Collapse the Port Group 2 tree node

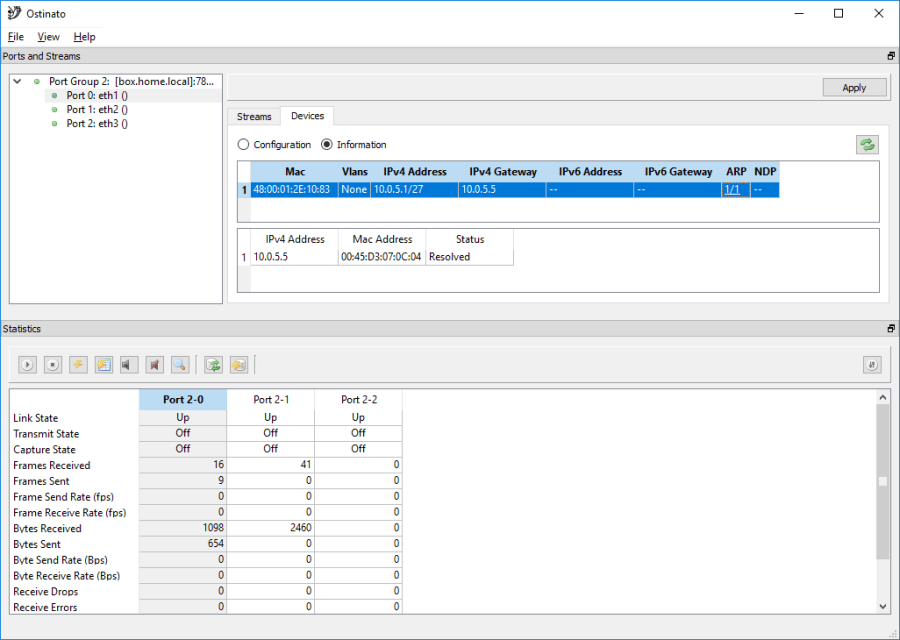click(x=18, y=82)
